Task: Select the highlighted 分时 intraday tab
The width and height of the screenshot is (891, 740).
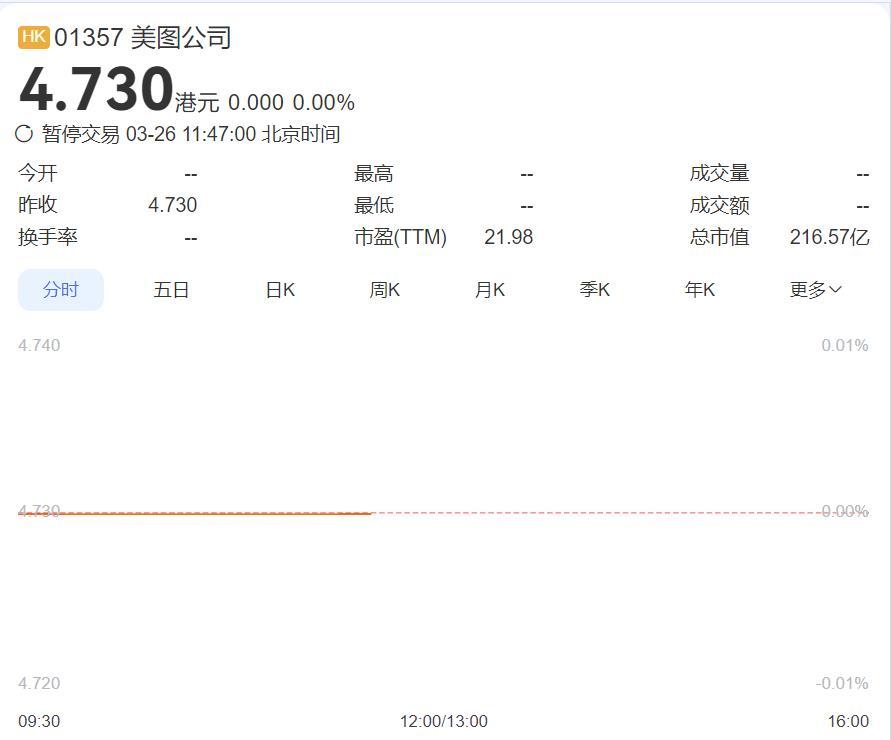Action: point(60,288)
